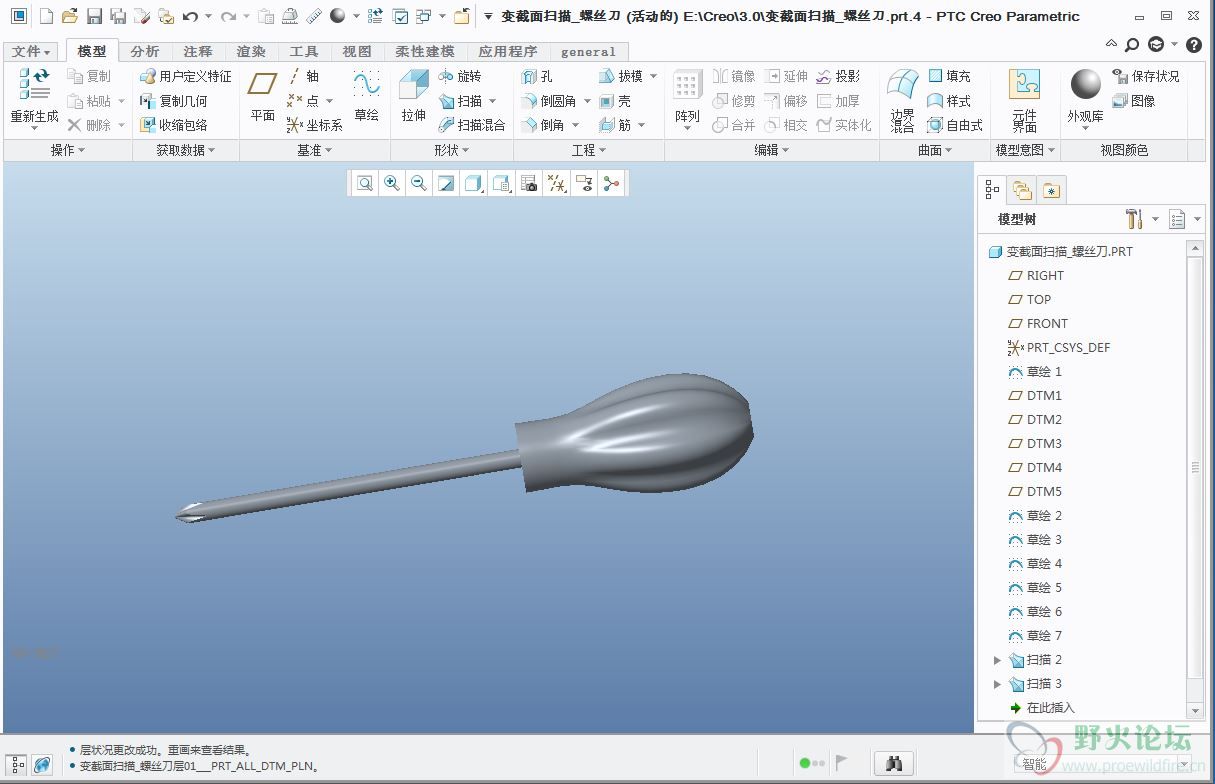This screenshot has width=1215, height=784.
Task: Select the Style (样式) surface tool
Action: [949, 101]
